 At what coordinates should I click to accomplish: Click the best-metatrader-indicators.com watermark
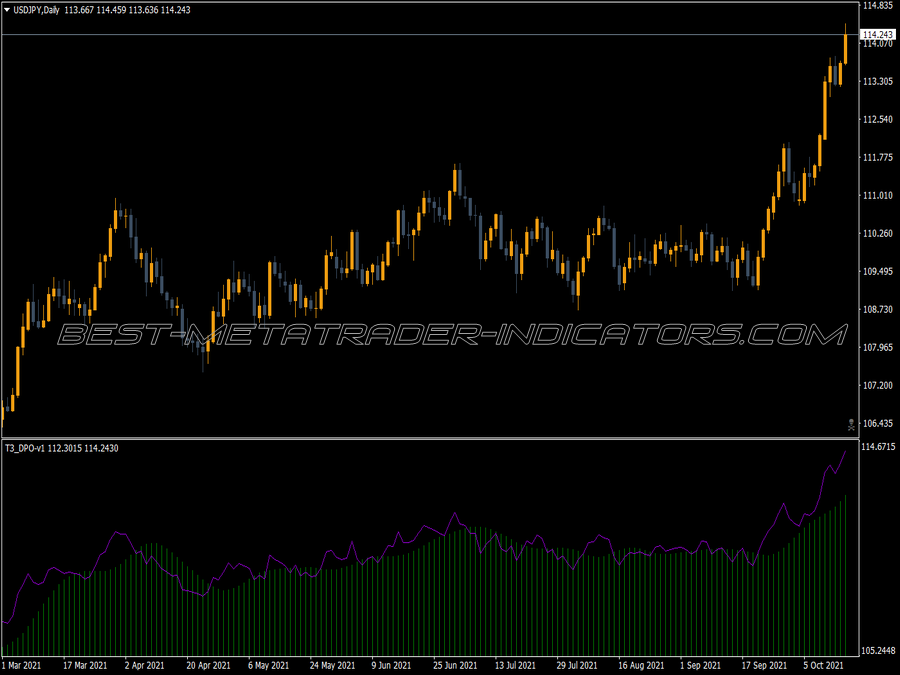[x=452, y=335]
